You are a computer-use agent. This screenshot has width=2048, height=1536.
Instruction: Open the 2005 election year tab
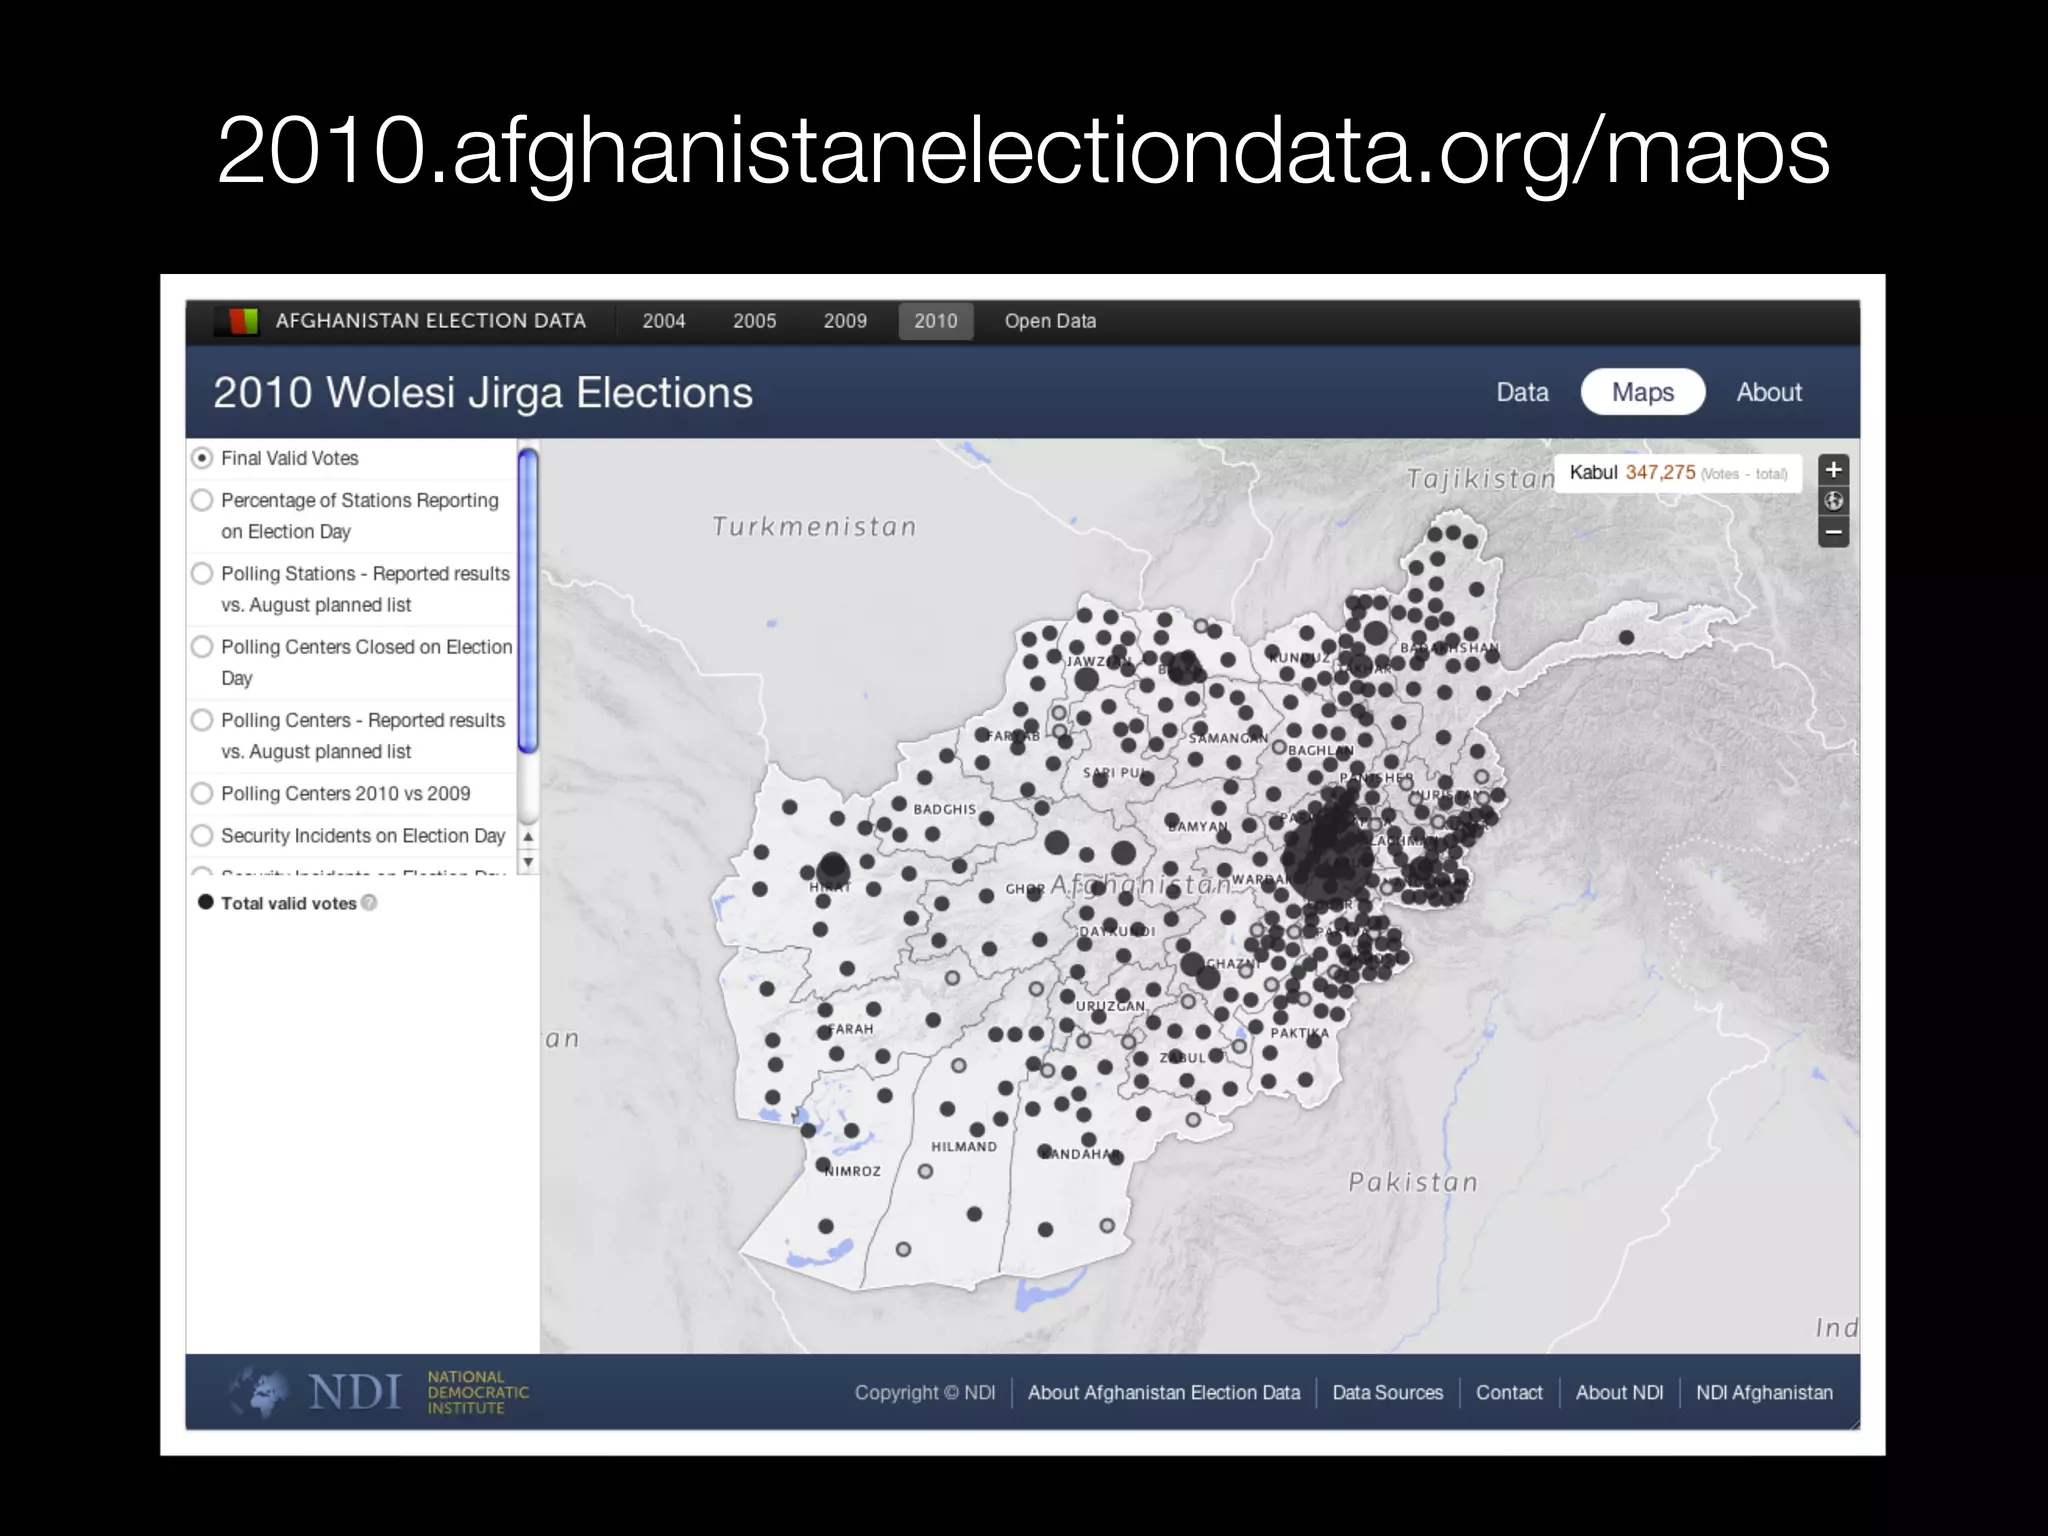point(754,321)
